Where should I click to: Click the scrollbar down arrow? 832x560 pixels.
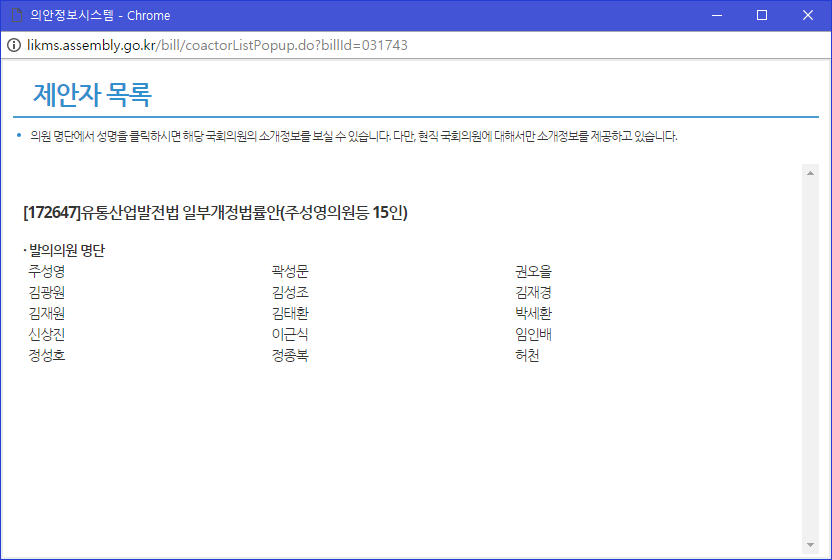click(810, 545)
